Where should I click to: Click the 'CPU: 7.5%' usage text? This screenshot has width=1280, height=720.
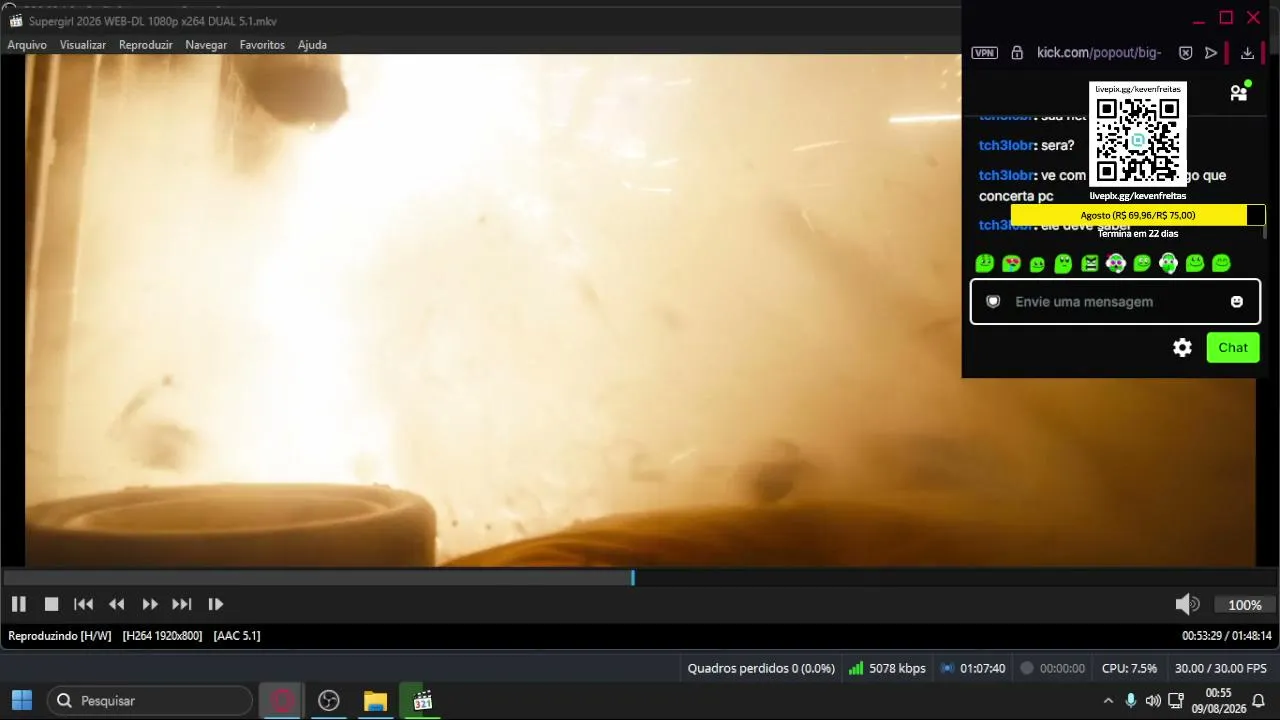pyautogui.click(x=1129, y=668)
